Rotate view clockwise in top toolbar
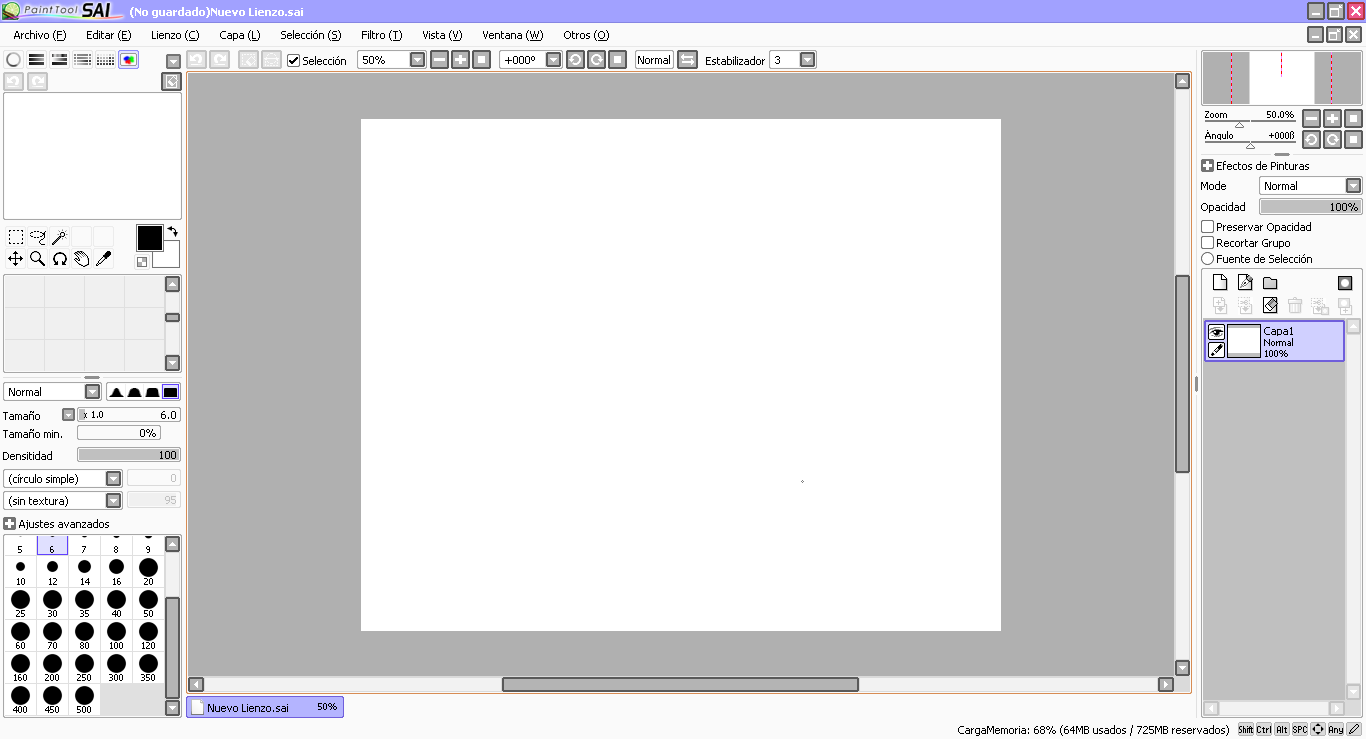The image size is (1370, 739). [x=596, y=60]
